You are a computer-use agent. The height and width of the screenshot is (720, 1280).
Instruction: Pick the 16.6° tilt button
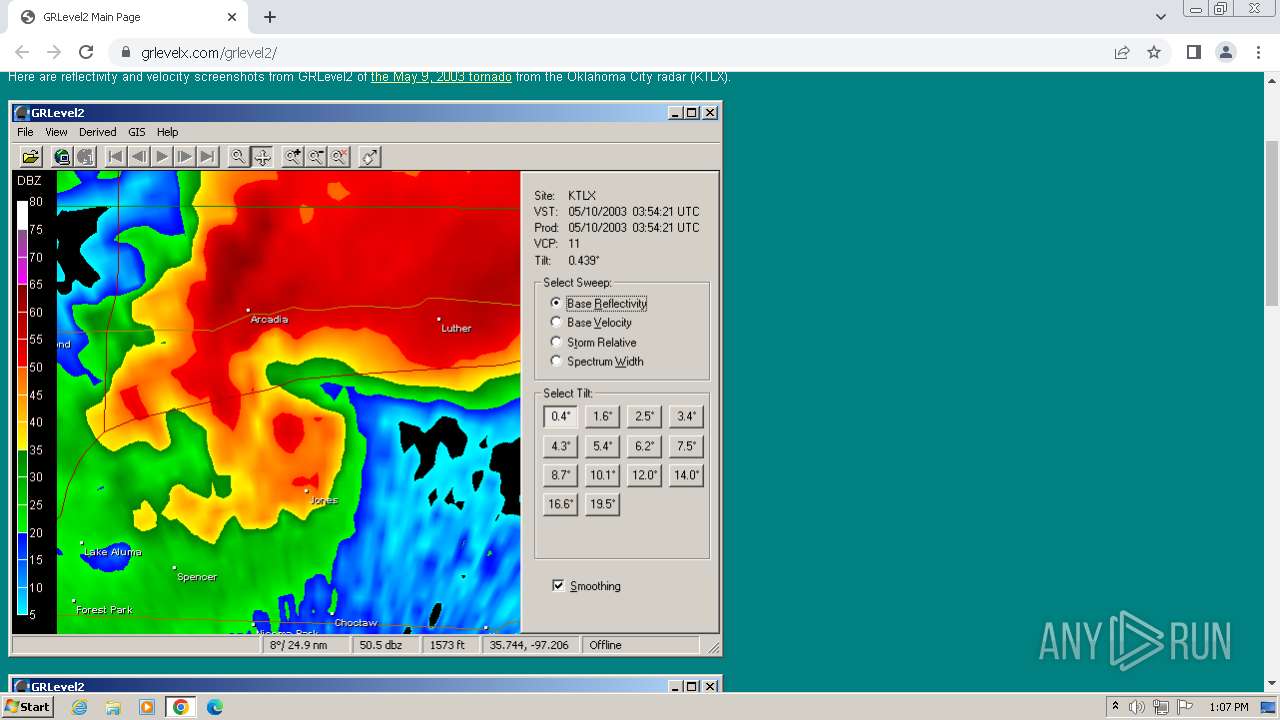pyautogui.click(x=561, y=504)
